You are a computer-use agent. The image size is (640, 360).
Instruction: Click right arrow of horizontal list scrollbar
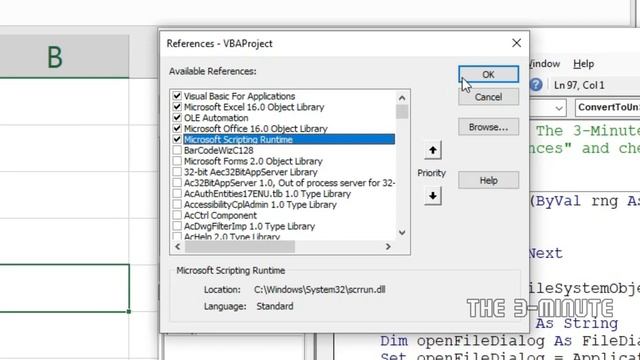point(388,247)
